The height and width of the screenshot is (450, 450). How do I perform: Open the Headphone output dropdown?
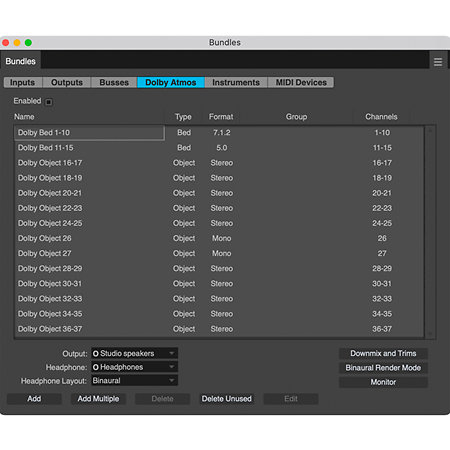click(x=134, y=367)
